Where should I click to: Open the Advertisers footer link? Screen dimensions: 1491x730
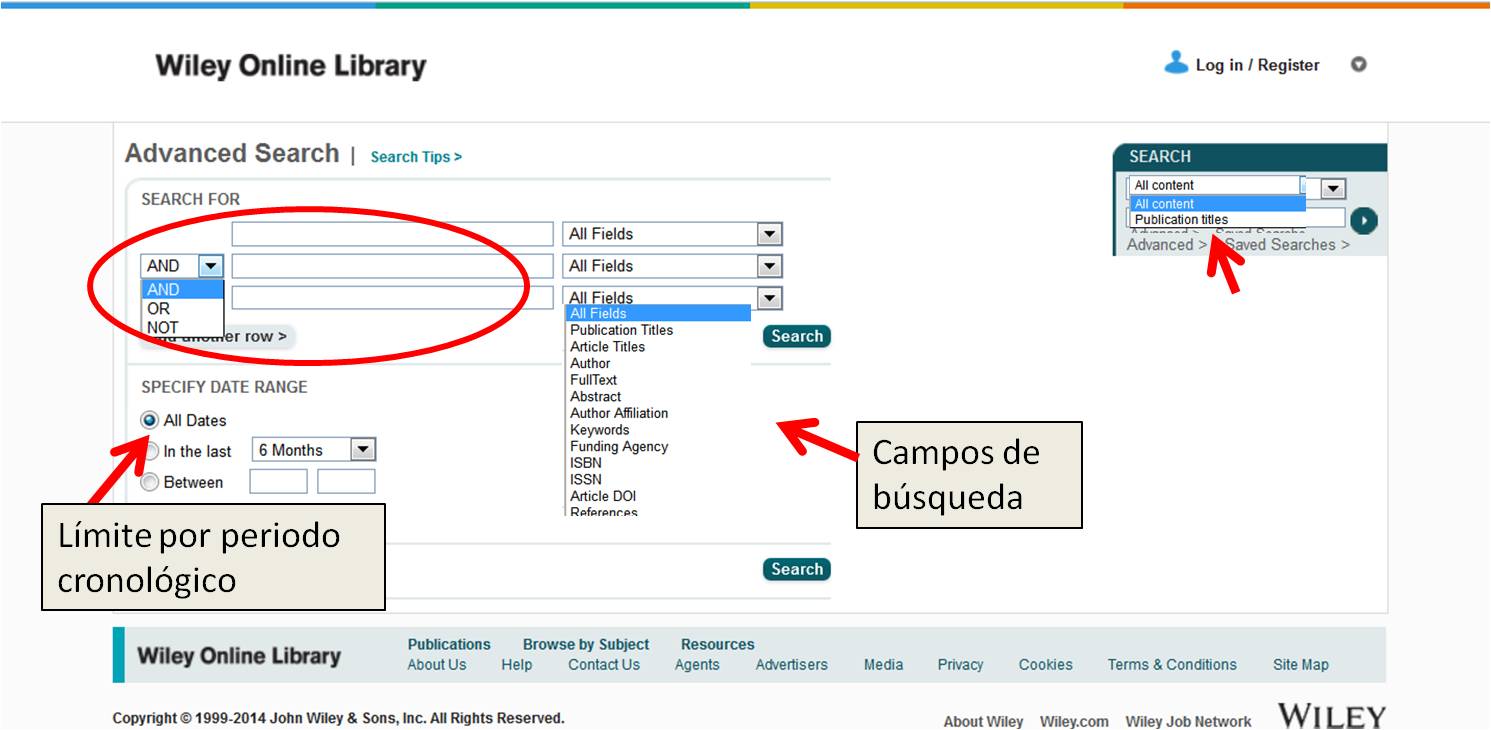click(x=792, y=665)
